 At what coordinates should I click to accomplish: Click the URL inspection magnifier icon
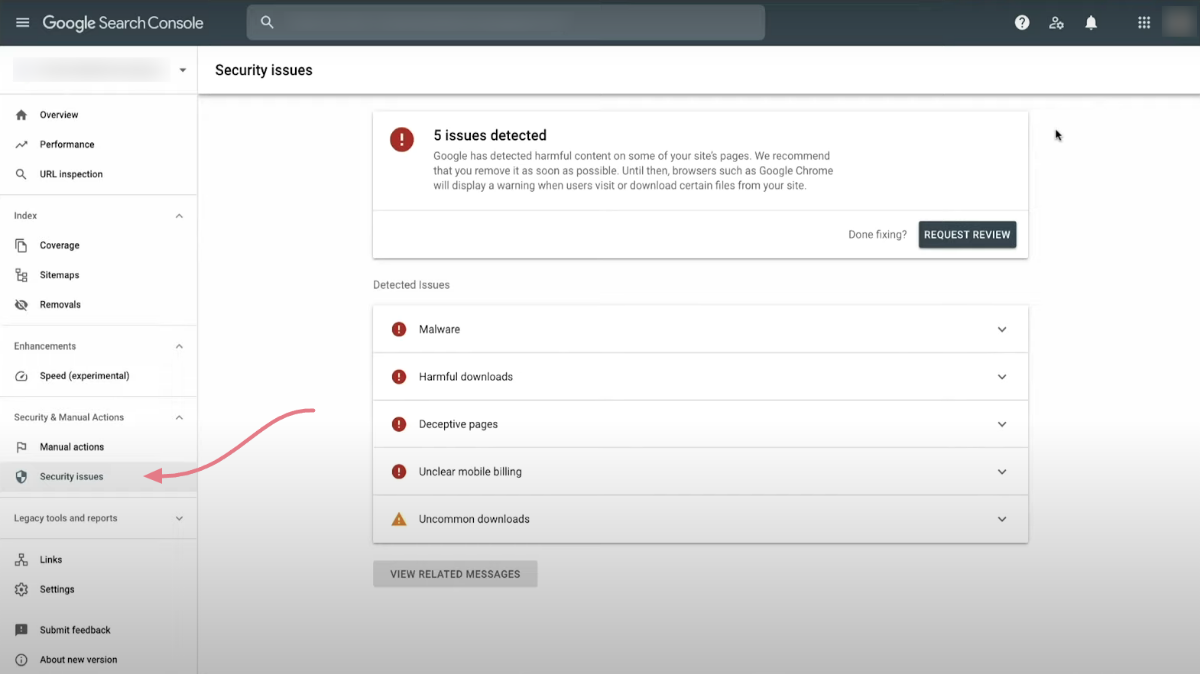coord(21,174)
